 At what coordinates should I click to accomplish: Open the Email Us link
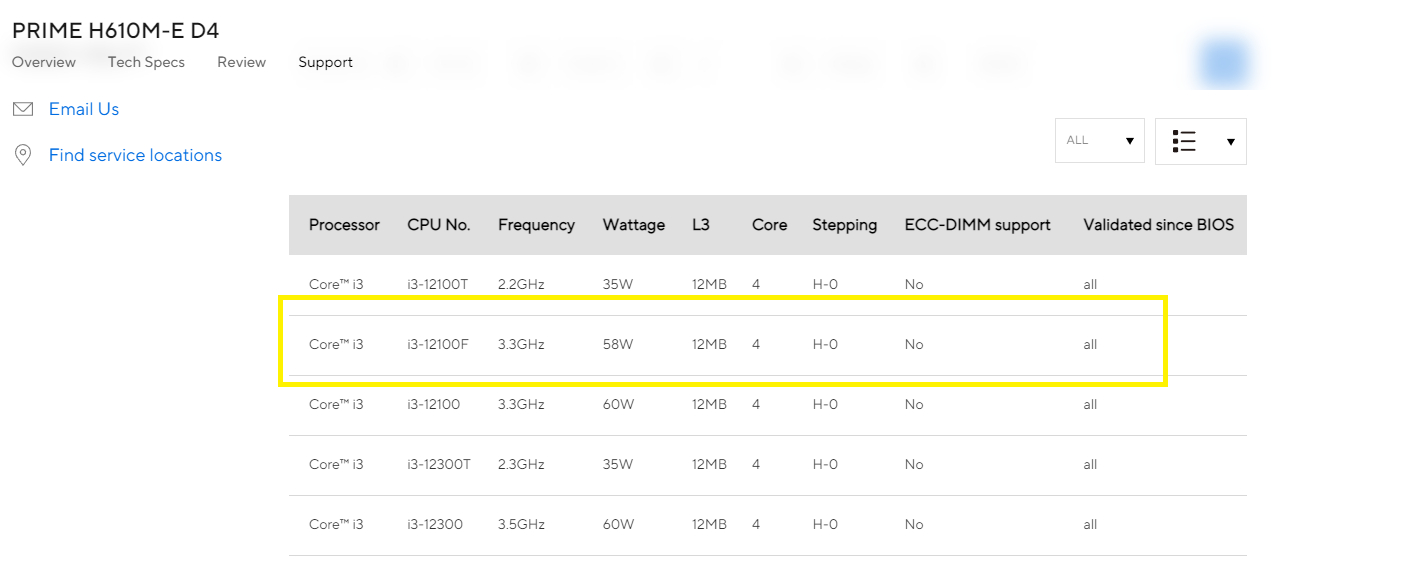pyautogui.click(x=84, y=109)
